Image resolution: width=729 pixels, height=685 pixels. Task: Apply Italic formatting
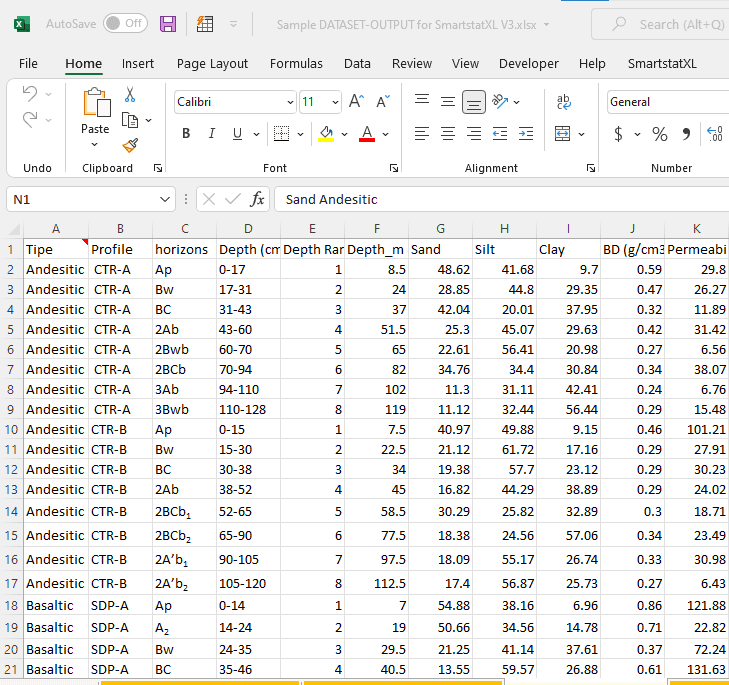212,134
